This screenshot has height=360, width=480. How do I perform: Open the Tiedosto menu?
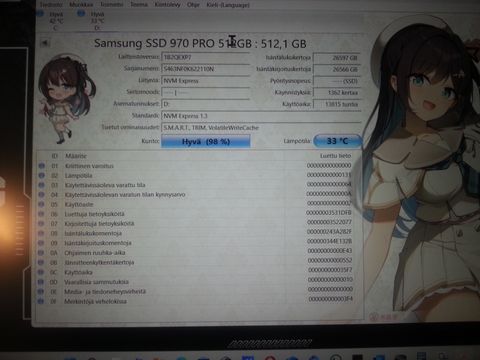(51, 5)
